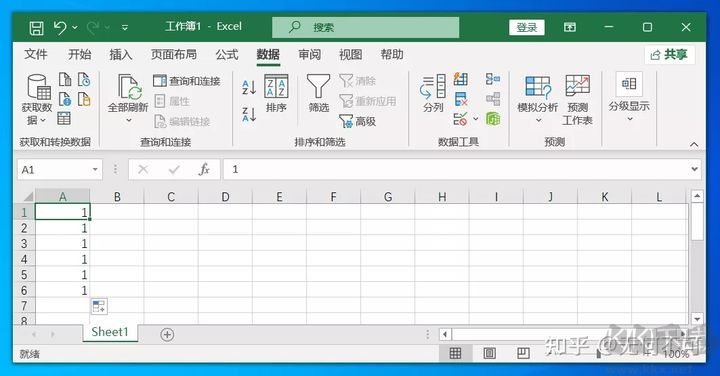The height and width of the screenshot is (376, 720).
Task: Open the 公式 ribbon tab
Action: pyautogui.click(x=227, y=55)
